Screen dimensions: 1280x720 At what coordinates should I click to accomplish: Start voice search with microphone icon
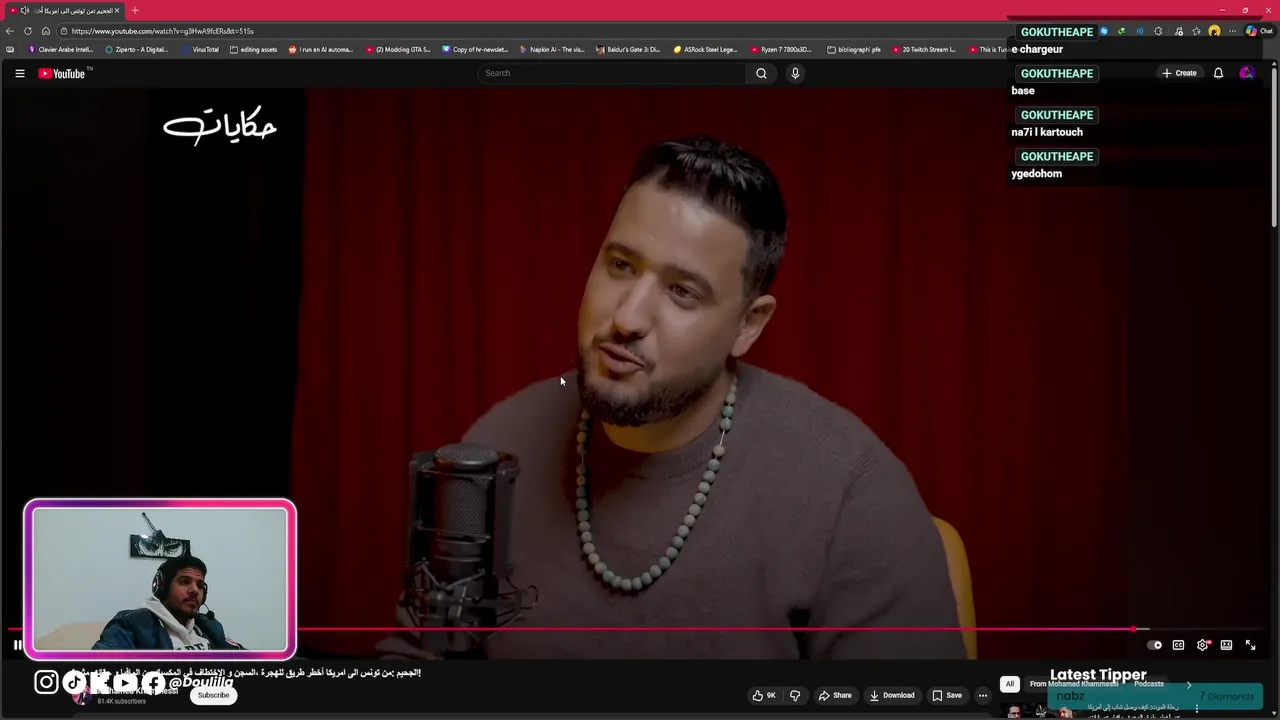click(x=795, y=73)
